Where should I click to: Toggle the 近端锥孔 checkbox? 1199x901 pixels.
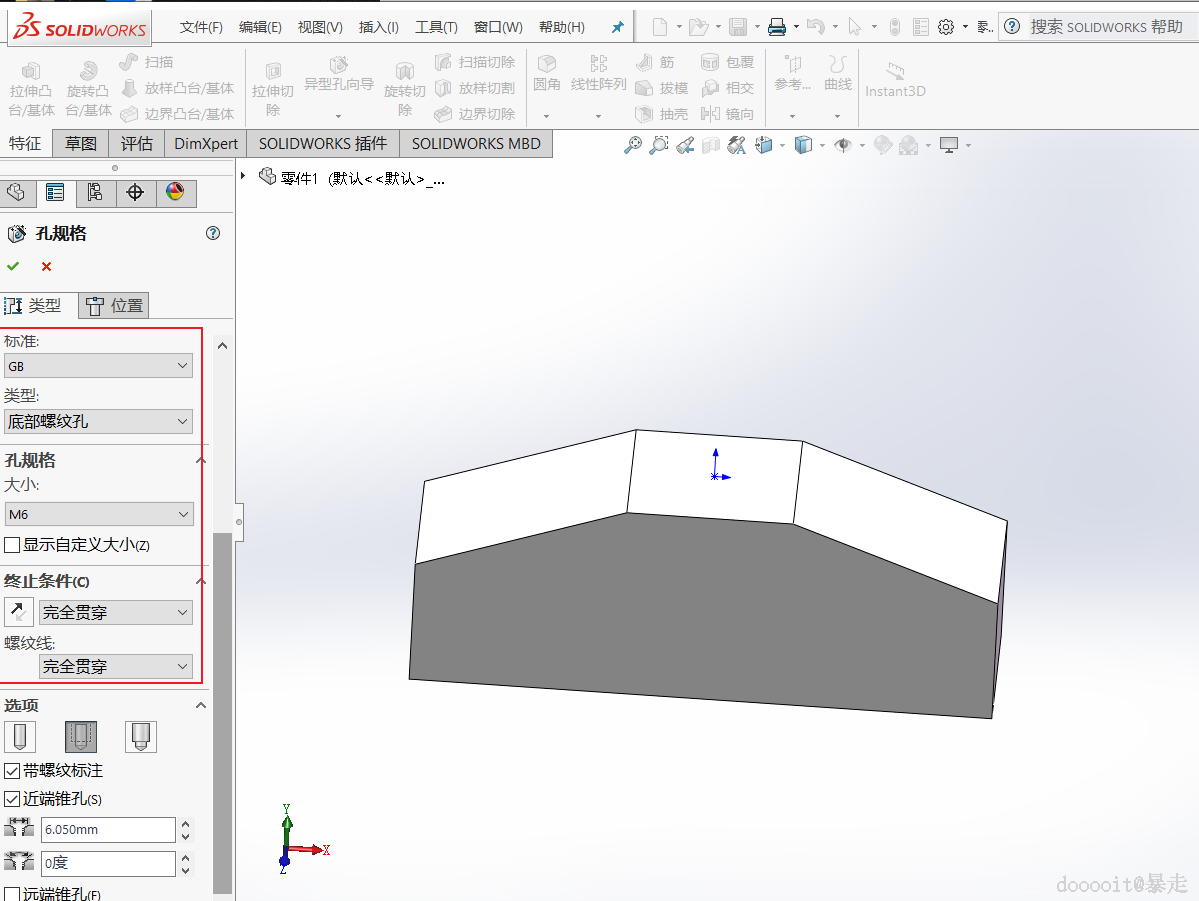(12, 799)
